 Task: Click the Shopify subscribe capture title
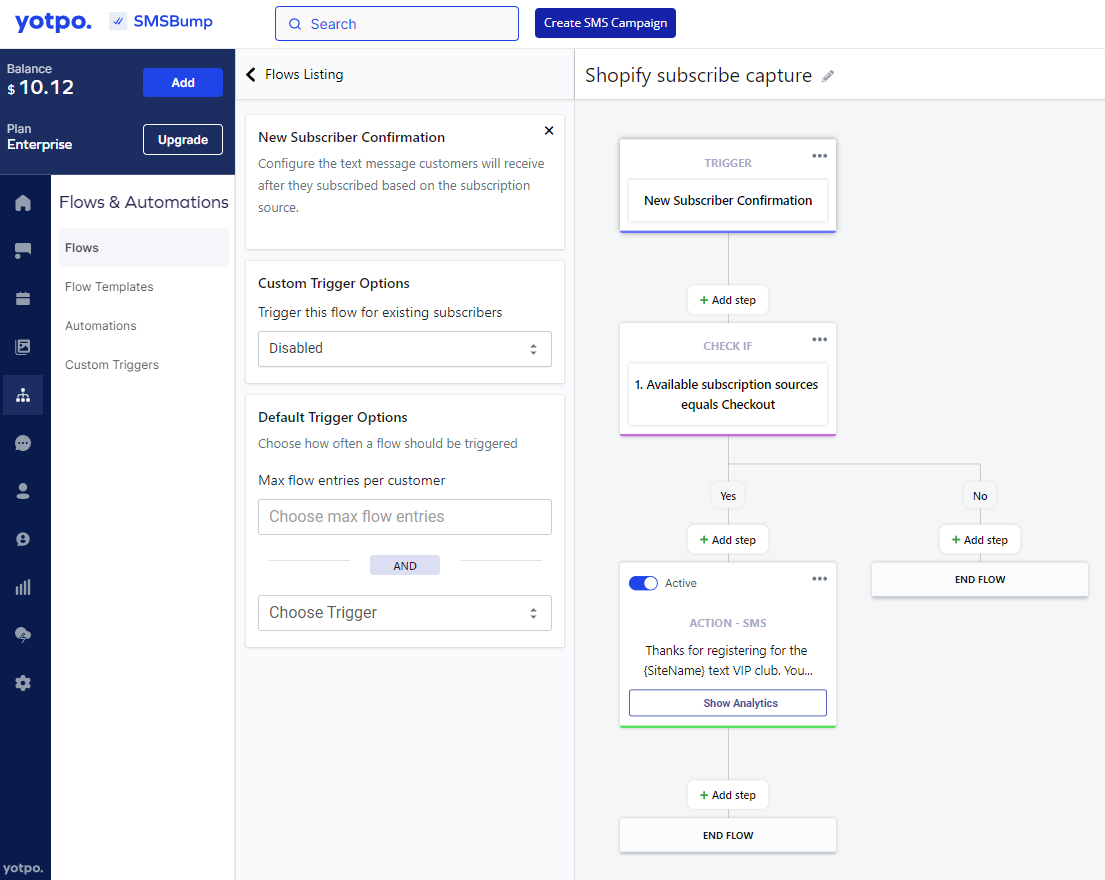click(698, 75)
